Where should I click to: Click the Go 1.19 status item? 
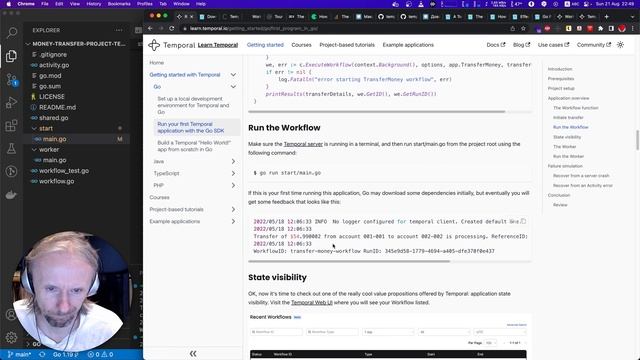coord(65,354)
